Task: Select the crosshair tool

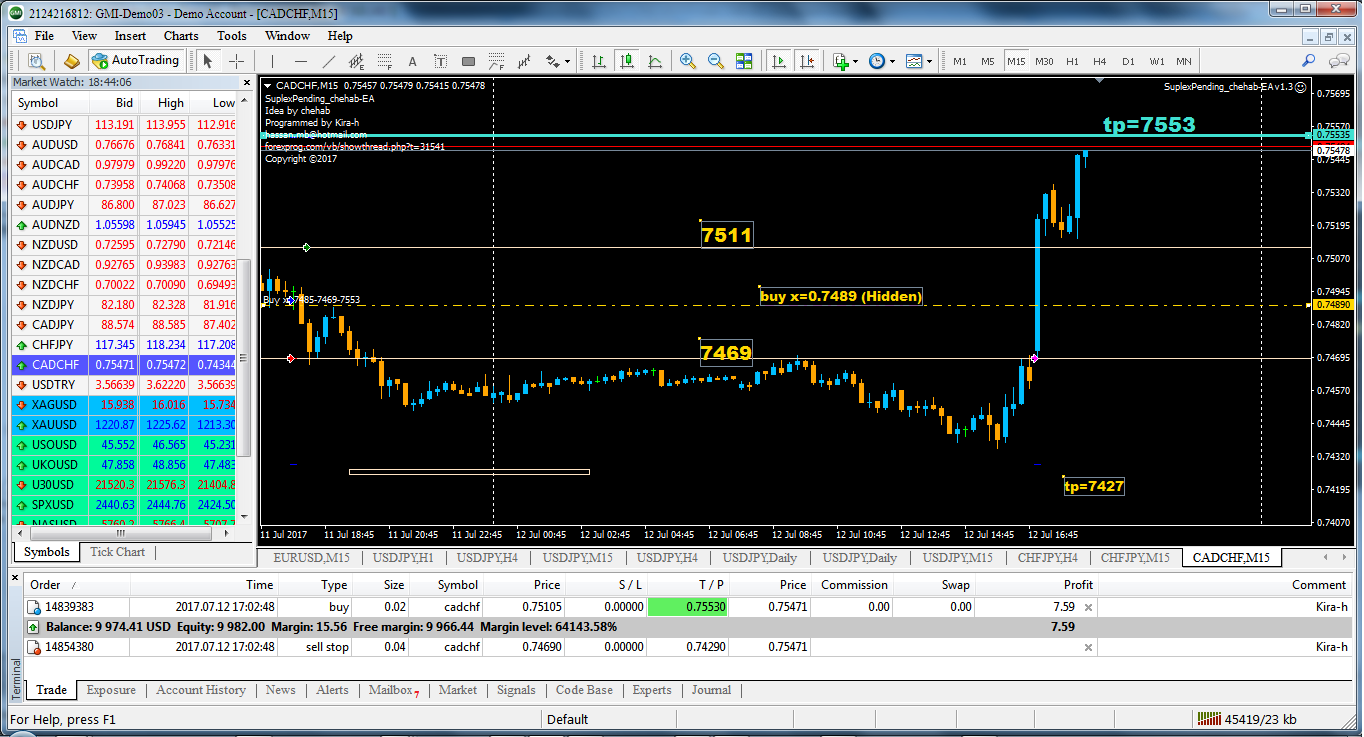Action: (236, 61)
